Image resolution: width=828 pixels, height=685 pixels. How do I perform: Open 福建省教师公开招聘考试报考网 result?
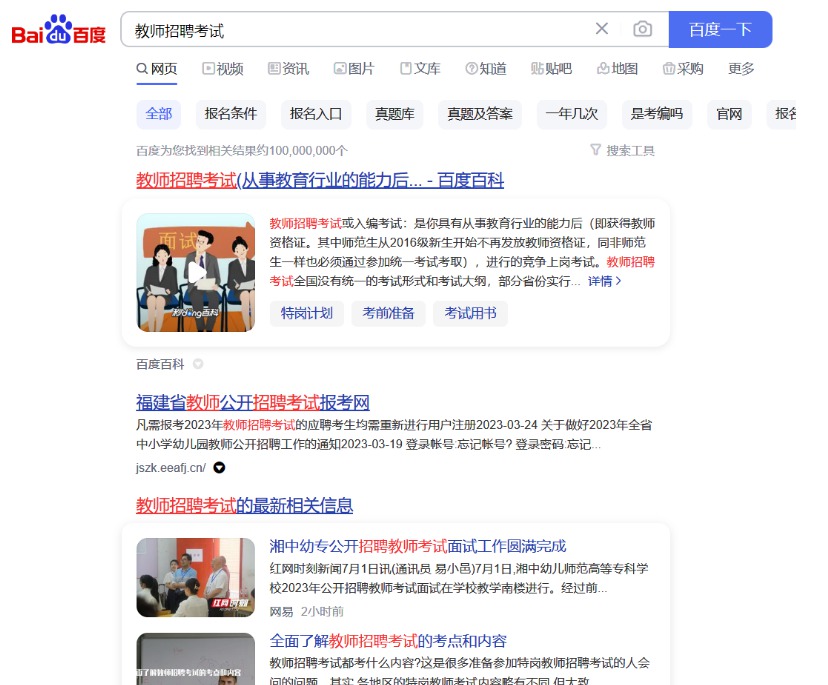[x=252, y=402]
